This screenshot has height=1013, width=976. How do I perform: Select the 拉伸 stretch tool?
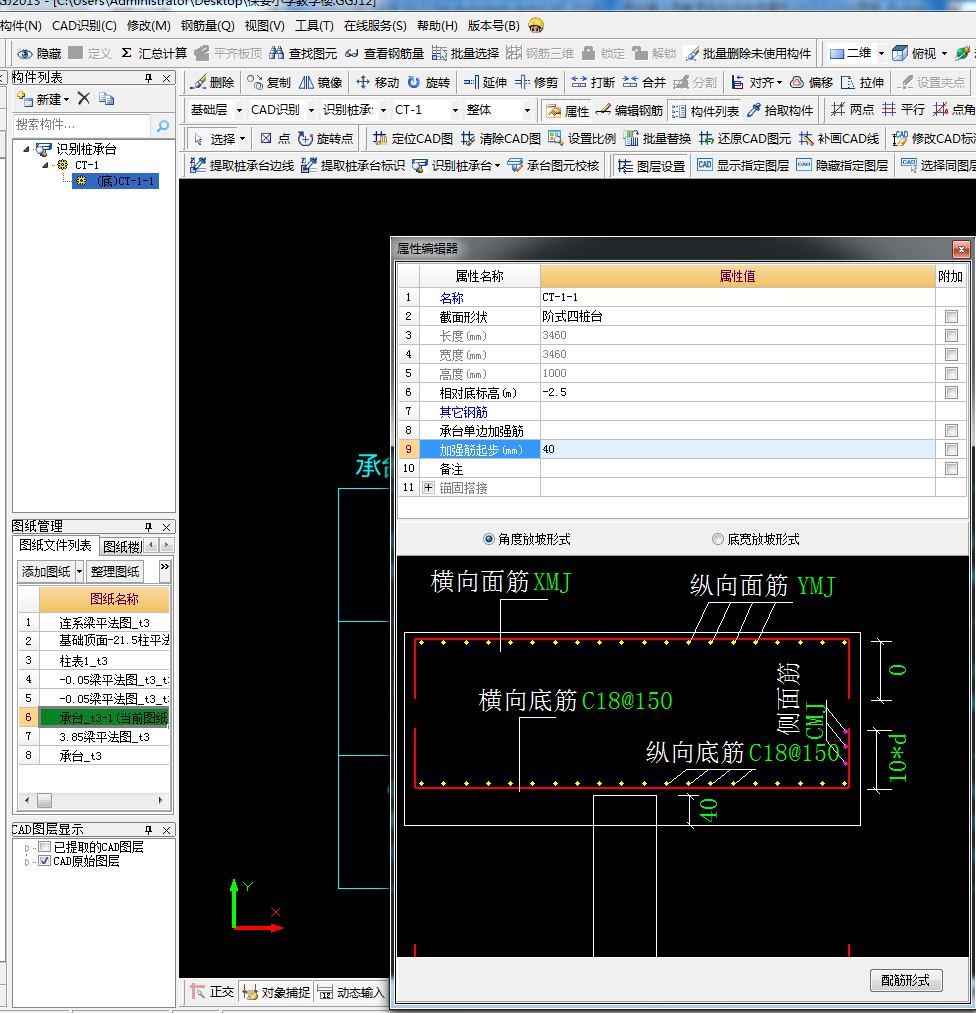point(862,82)
